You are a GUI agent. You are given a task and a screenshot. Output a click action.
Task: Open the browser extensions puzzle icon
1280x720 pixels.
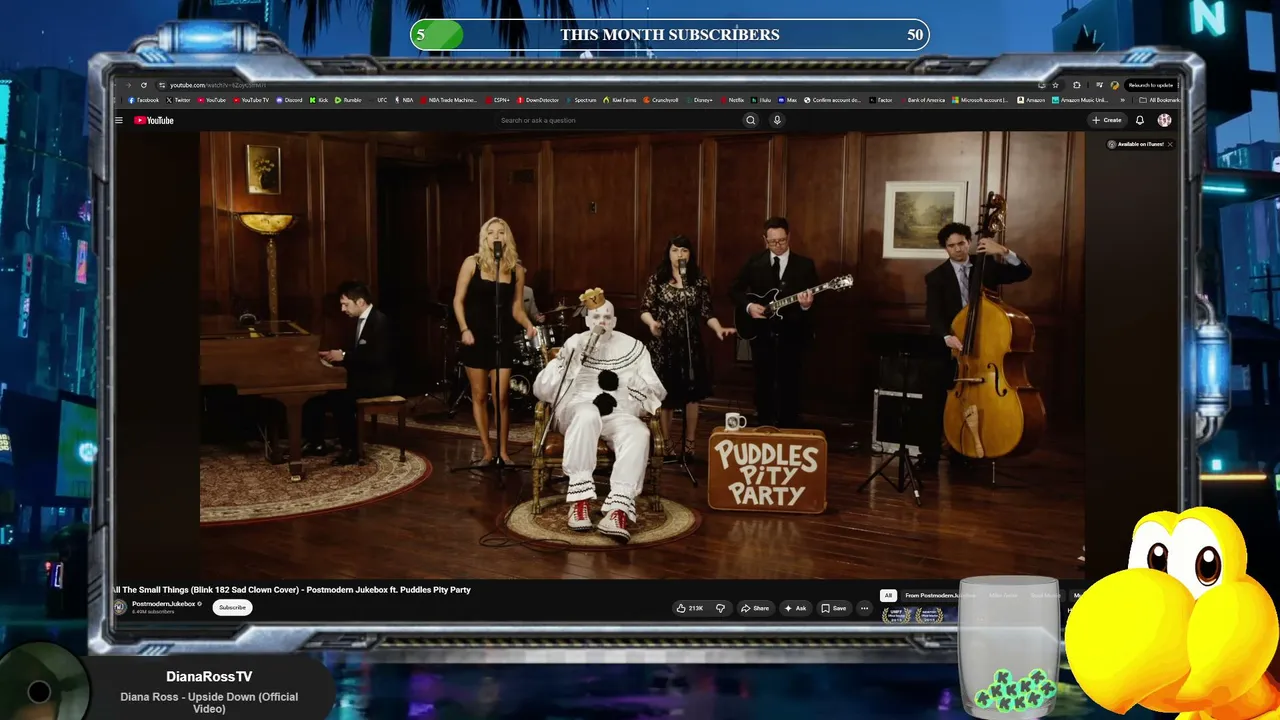(1077, 85)
